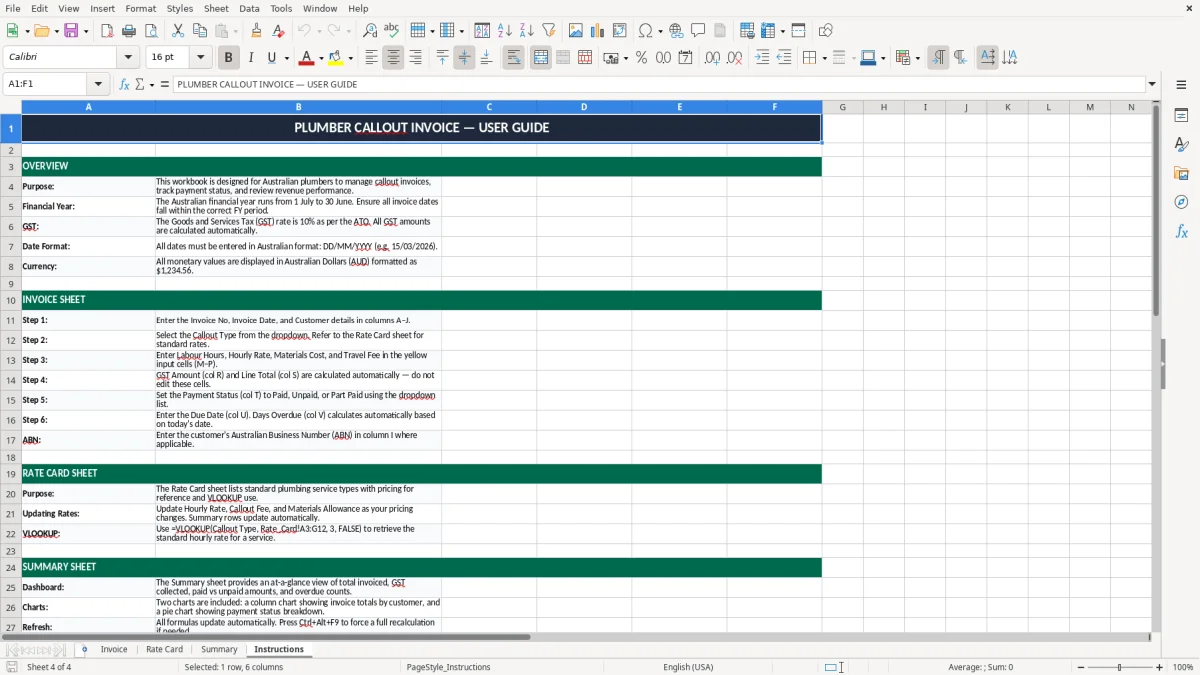Click the Export as PDF icon

point(106,31)
